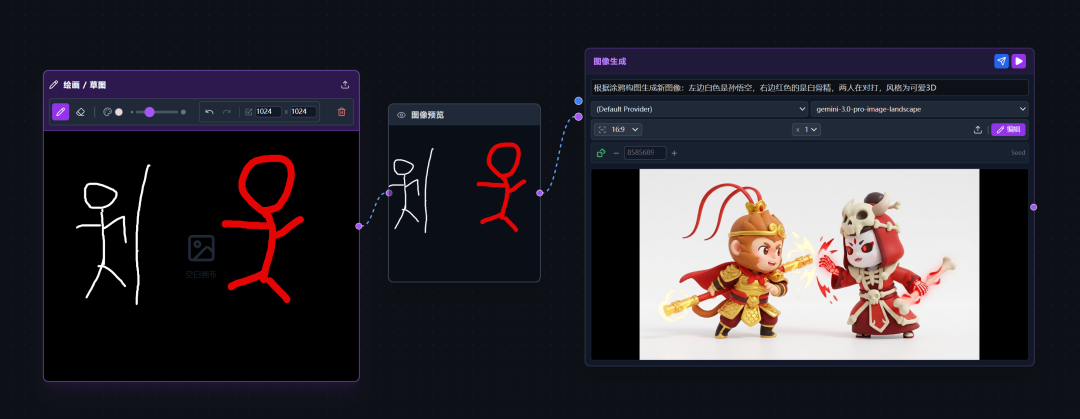This screenshot has width=1080, height=419.
Task: Click the pencil icon beside 绘画 / 草图 title
Action: coord(54,85)
